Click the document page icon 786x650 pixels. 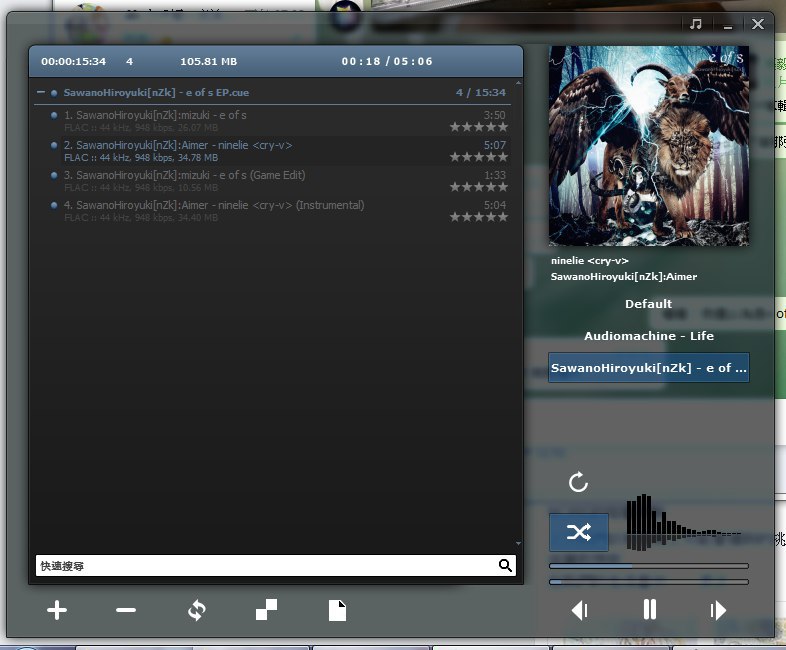[337, 610]
